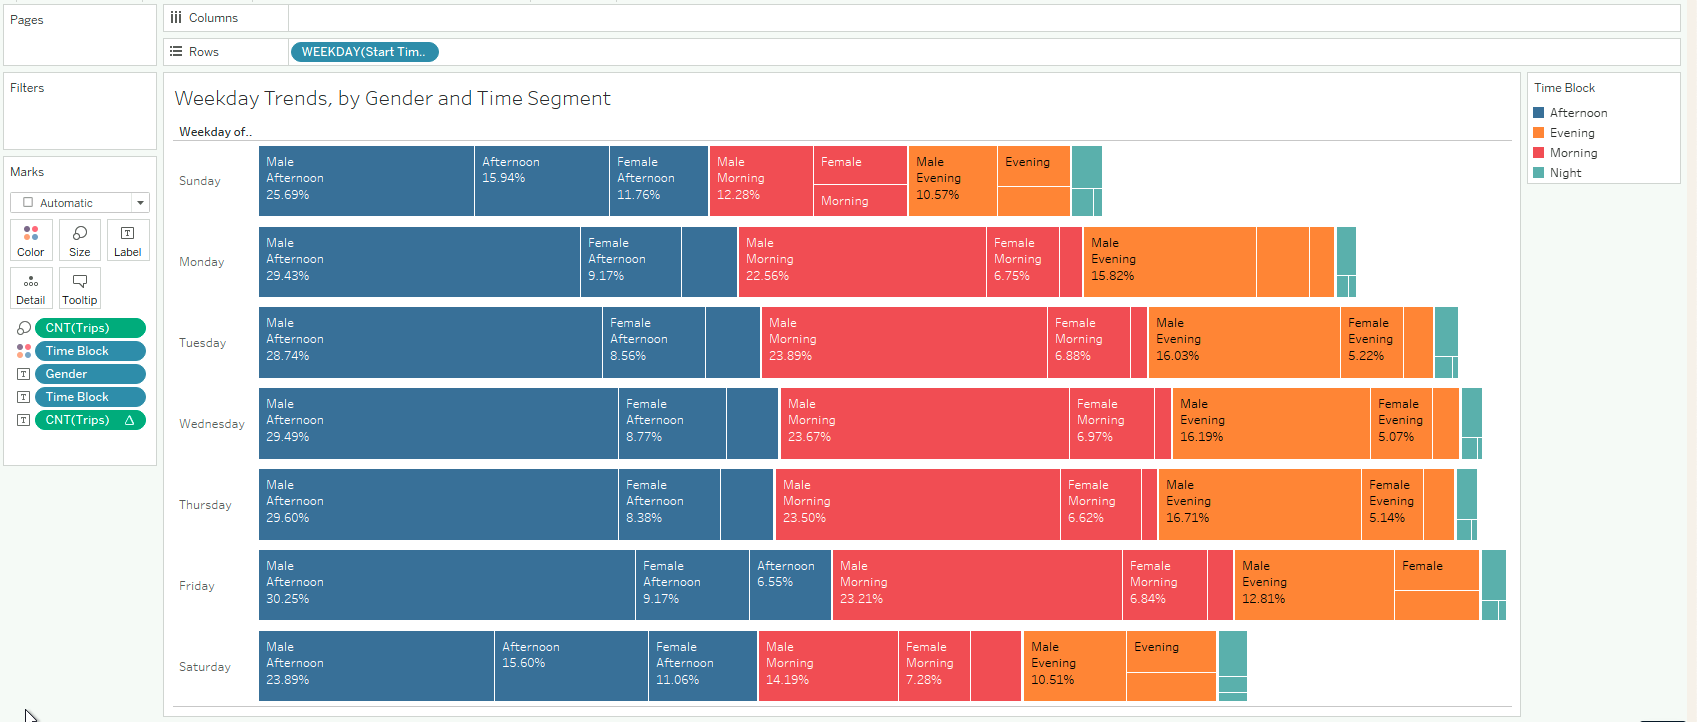The height and width of the screenshot is (722, 1697).
Task: Click the Marks card header
Action: click(27, 172)
